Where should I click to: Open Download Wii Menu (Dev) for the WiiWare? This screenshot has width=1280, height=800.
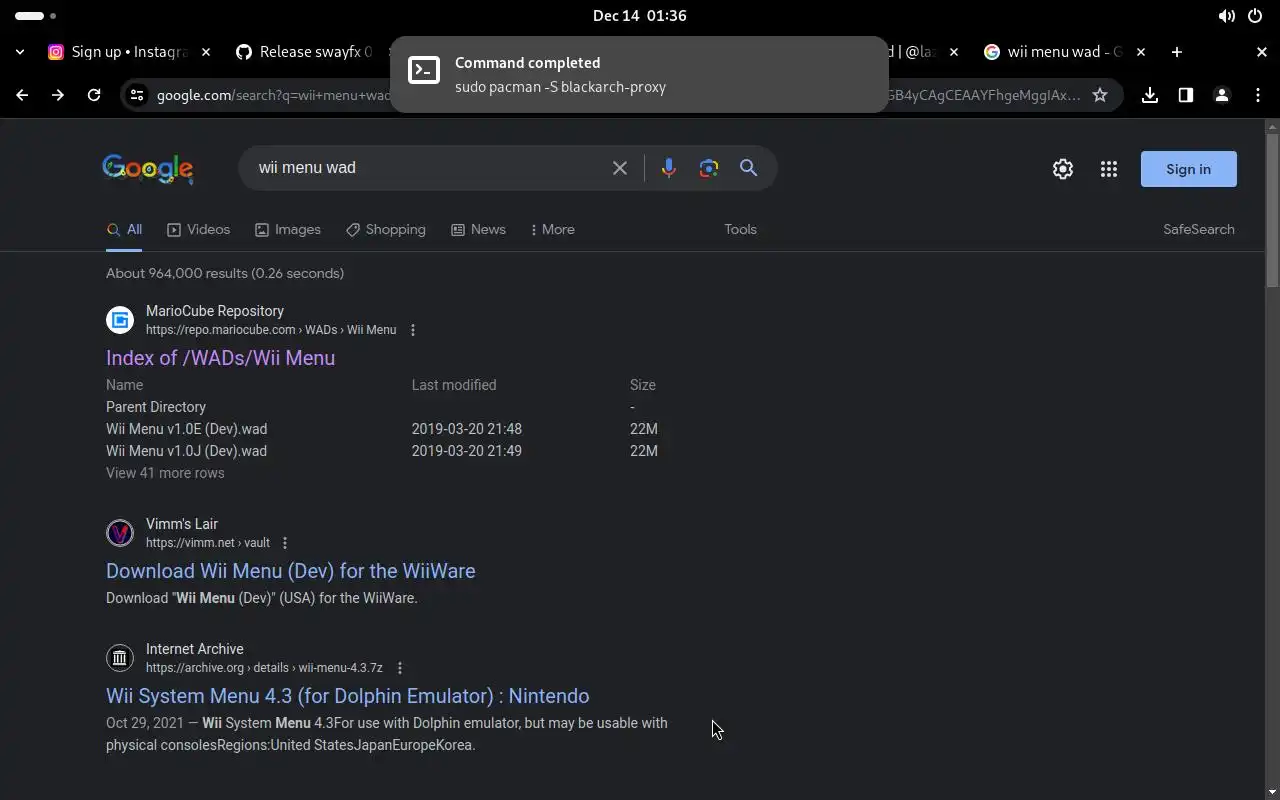(x=290, y=571)
